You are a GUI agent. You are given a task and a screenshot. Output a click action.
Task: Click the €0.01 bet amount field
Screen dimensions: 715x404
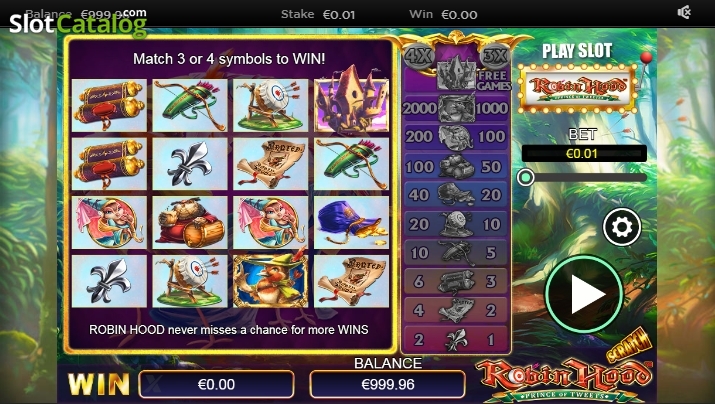click(x=584, y=154)
